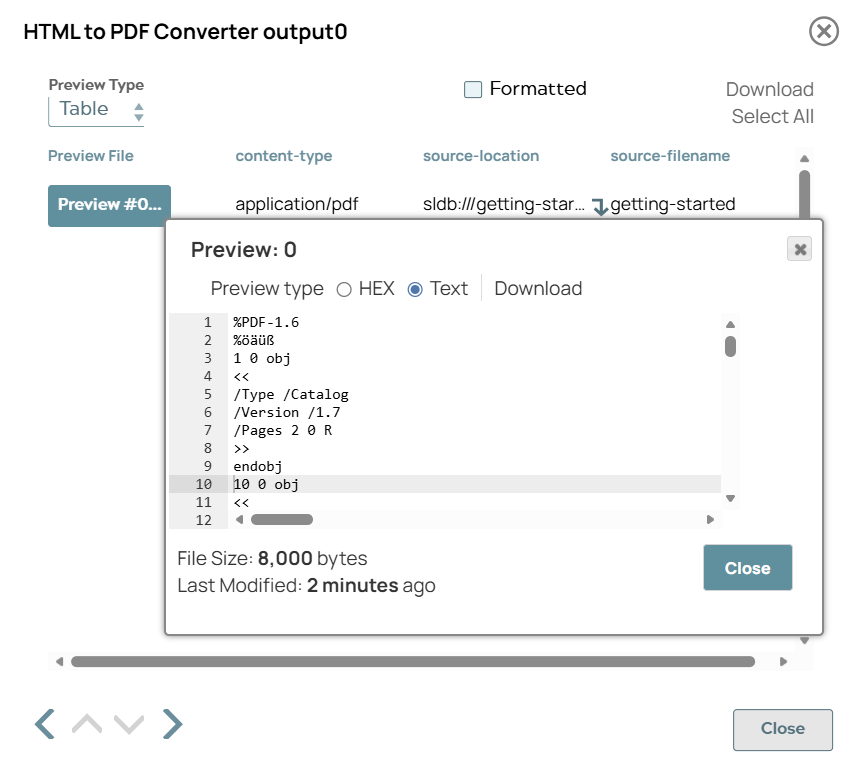The height and width of the screenshot is (770, 862).
Task: Click the previous-record left chevron arrow
Action: (x=43, y=723)
